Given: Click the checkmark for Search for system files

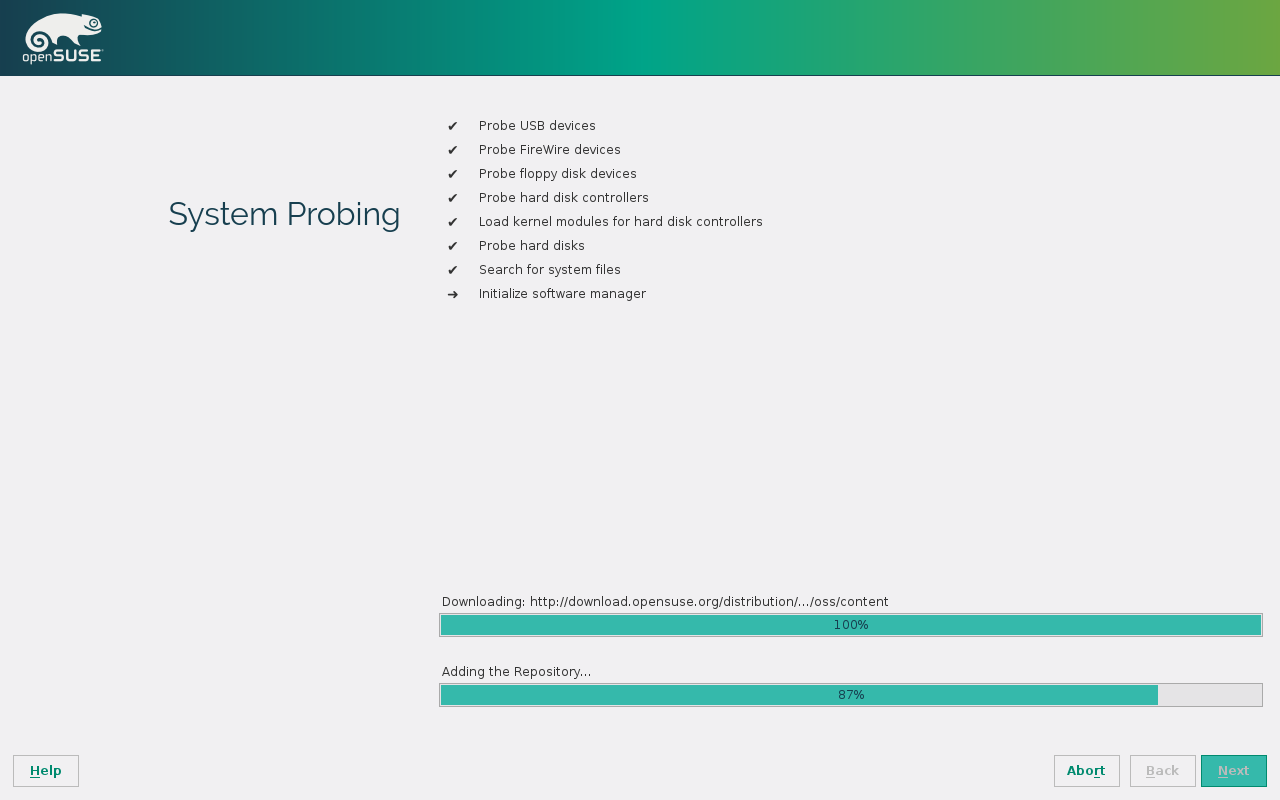Looking at the screenshot, I should pyautogui.click(x=452, y=270).
